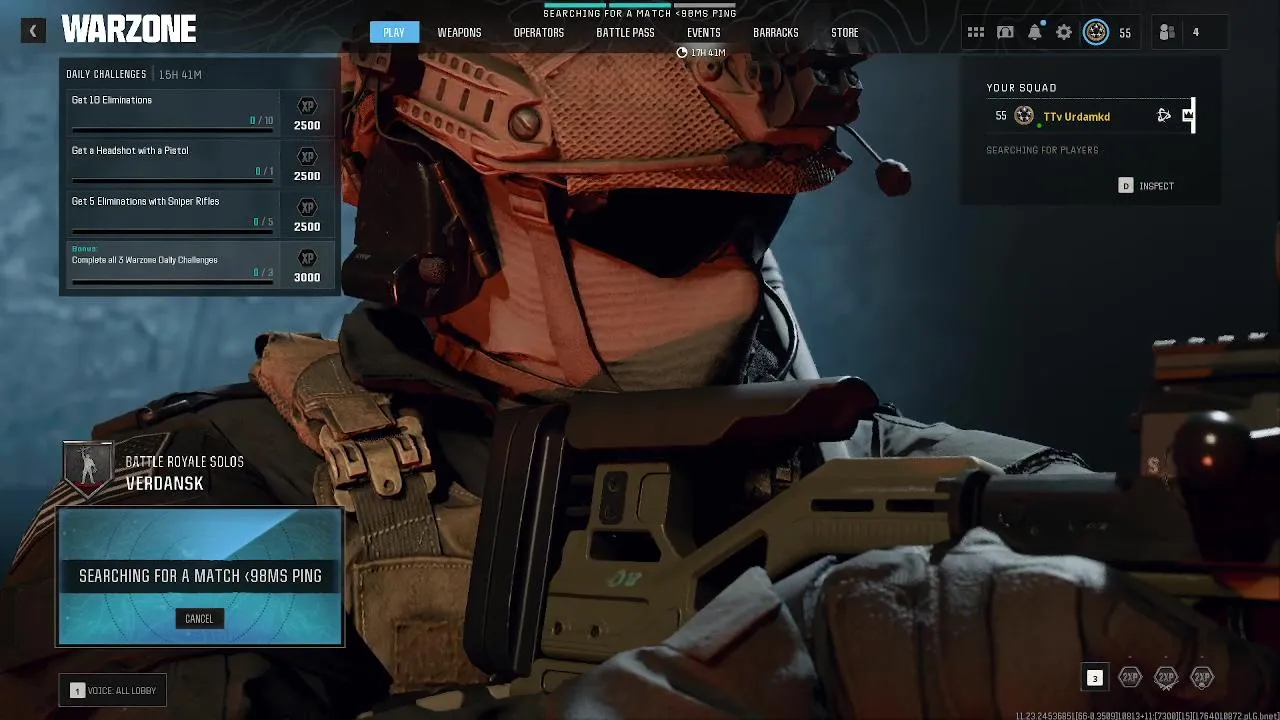Open the Battle Pass tab
The width and height of the screenshot is (1280, 720).
(x=625, y=33)
